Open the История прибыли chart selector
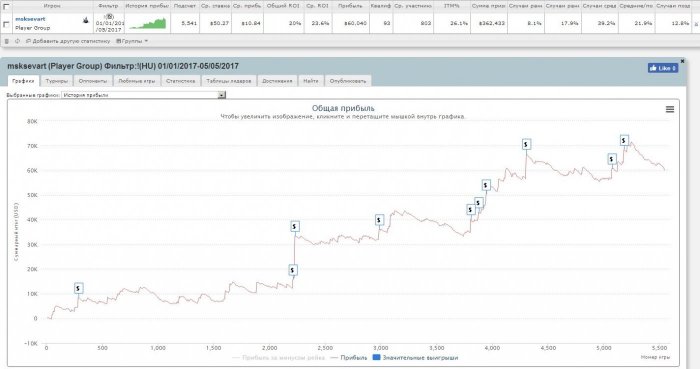This screenshot has height=369, width=700. (x=143, y=95)
